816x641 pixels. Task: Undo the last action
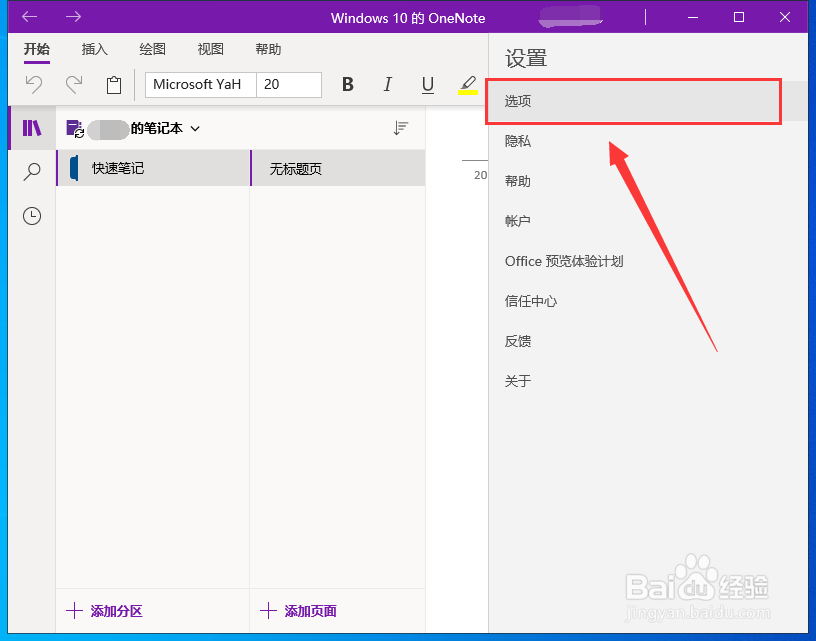coord(34,84)
